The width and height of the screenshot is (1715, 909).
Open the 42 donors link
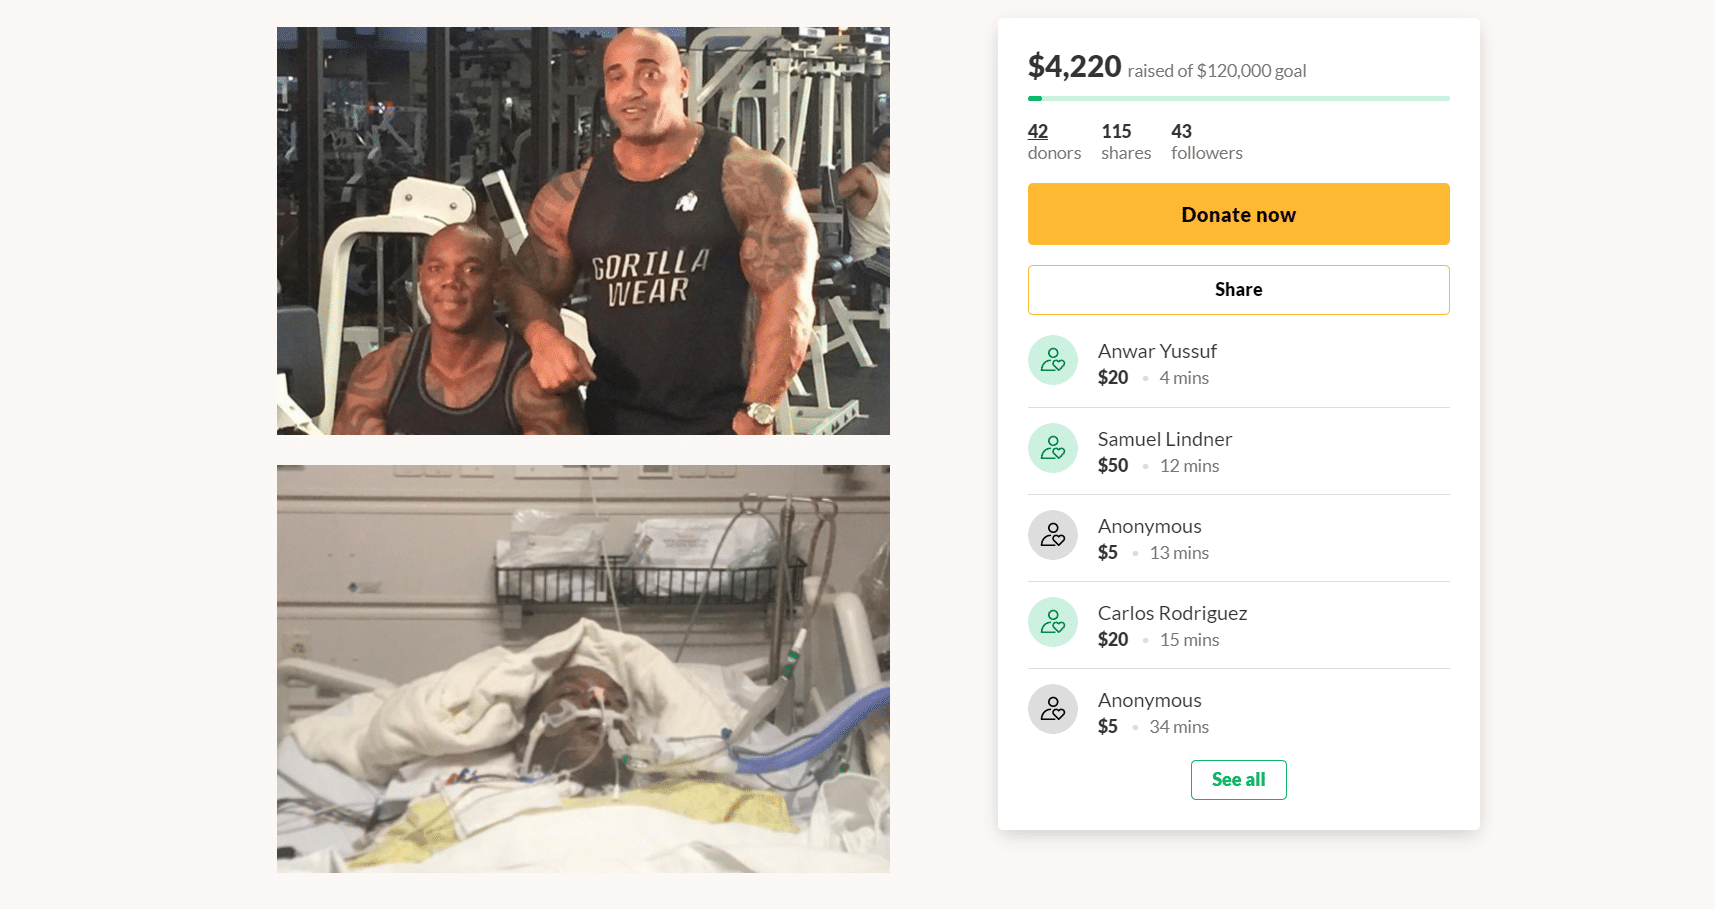[1054, 142]
